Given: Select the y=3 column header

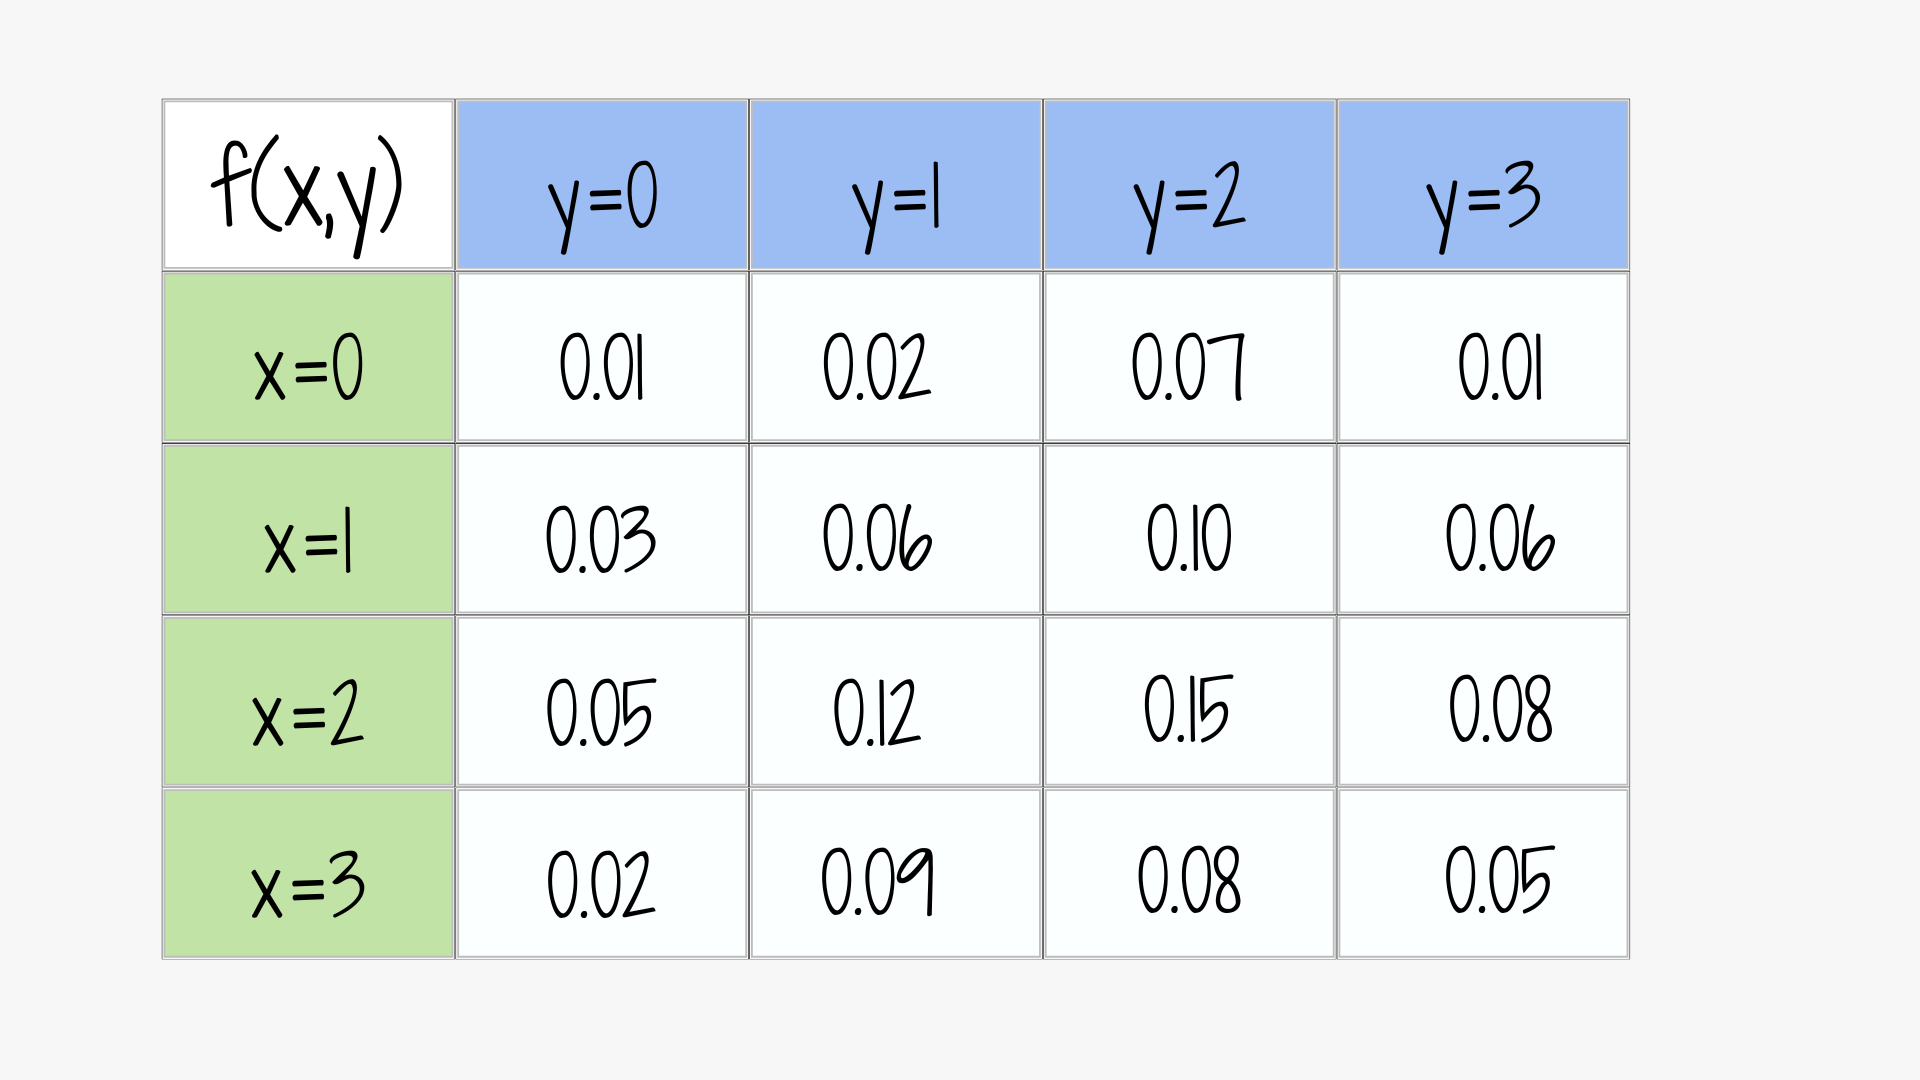Looking at the screenshot, I should coord(1484,186).
